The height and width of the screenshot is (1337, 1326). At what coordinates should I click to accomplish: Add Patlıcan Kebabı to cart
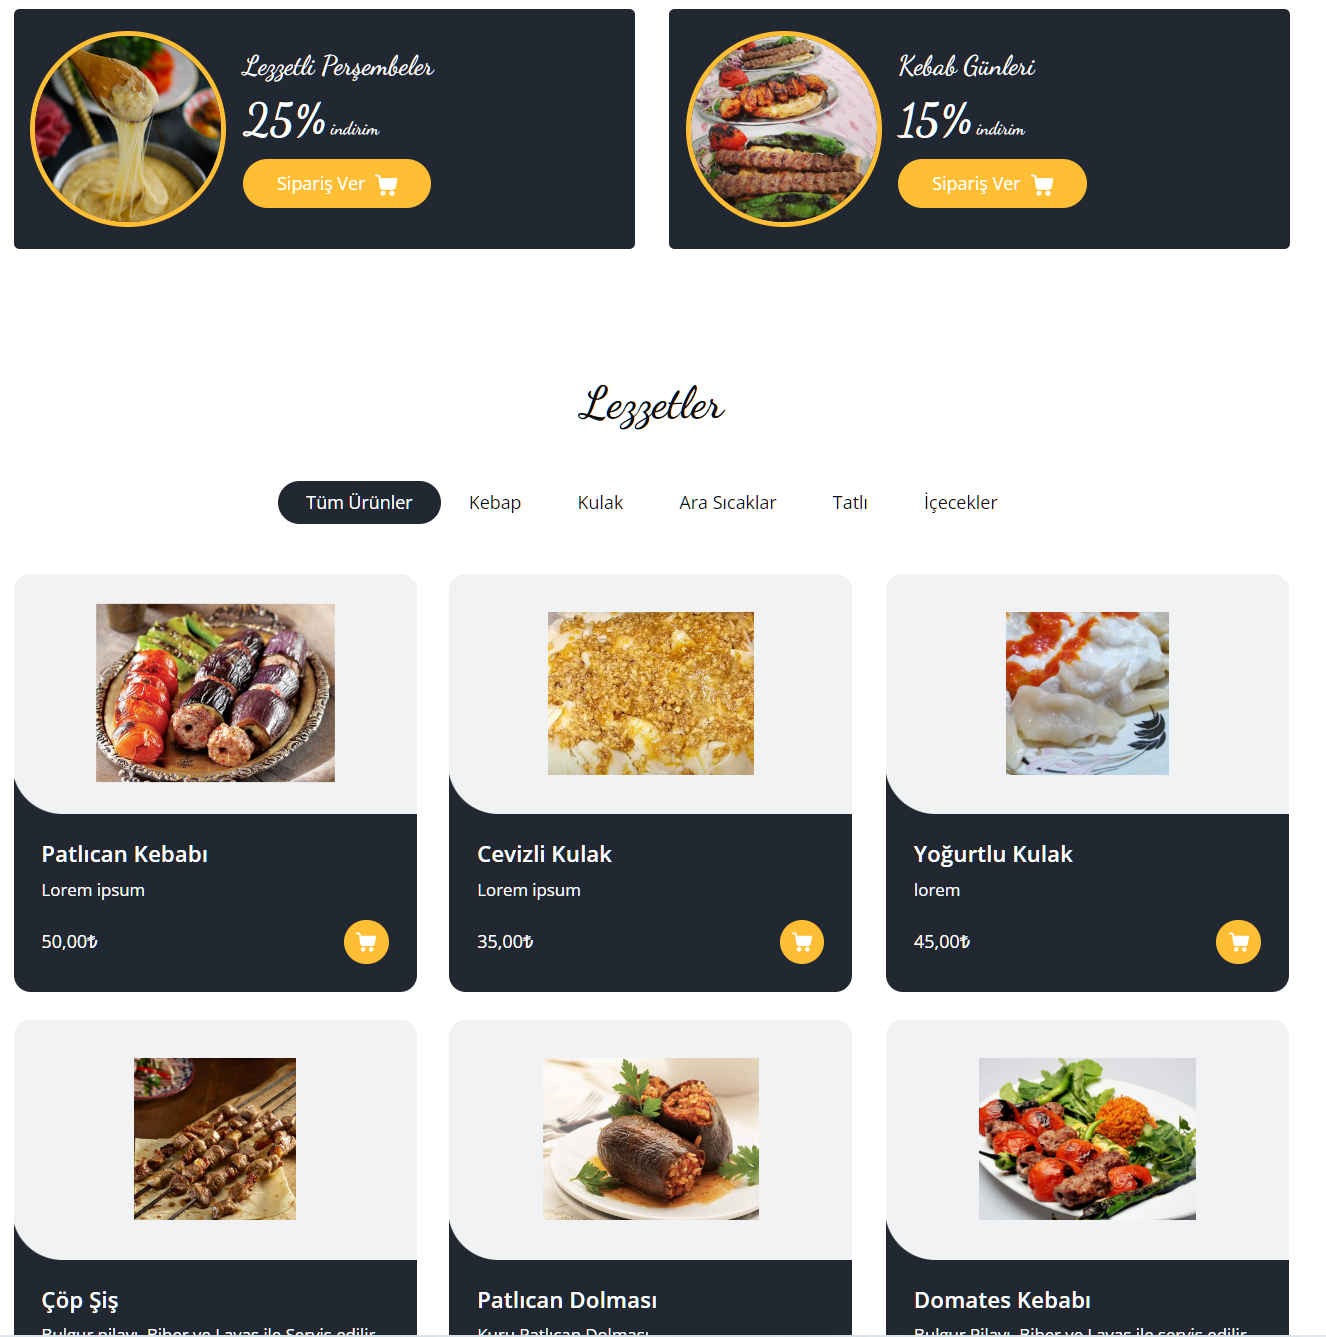coord(366,942)
